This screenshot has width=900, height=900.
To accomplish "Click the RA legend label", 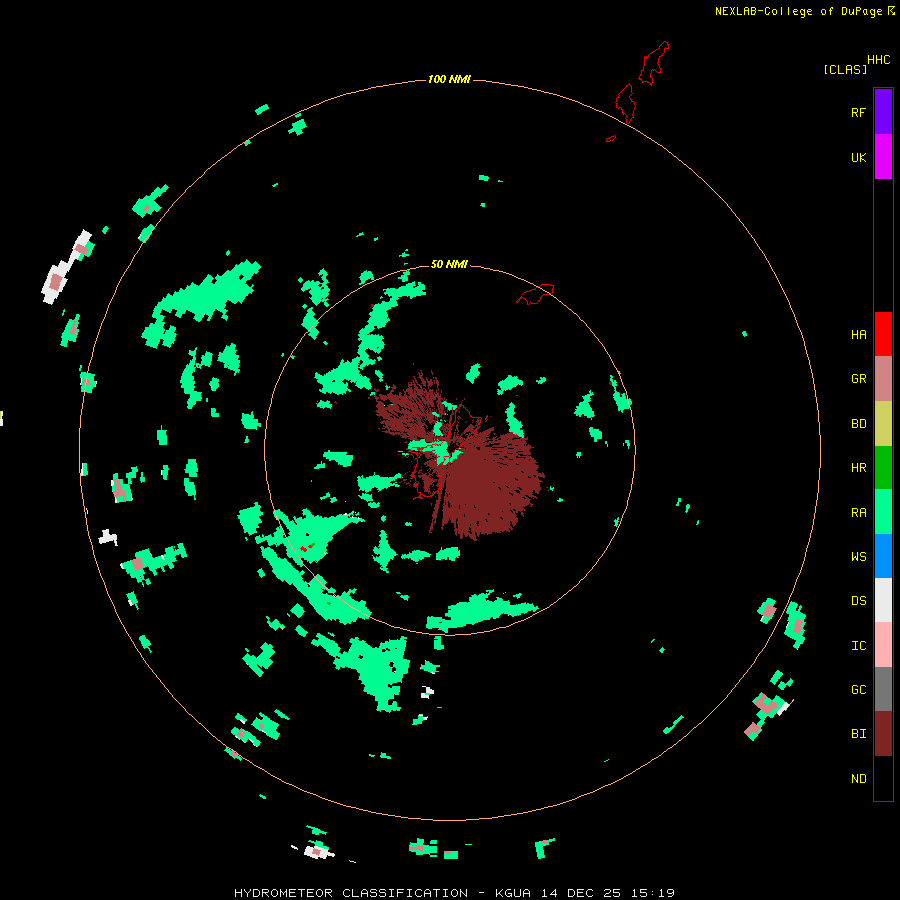I will pyautogui.click(x=858, y=513).
